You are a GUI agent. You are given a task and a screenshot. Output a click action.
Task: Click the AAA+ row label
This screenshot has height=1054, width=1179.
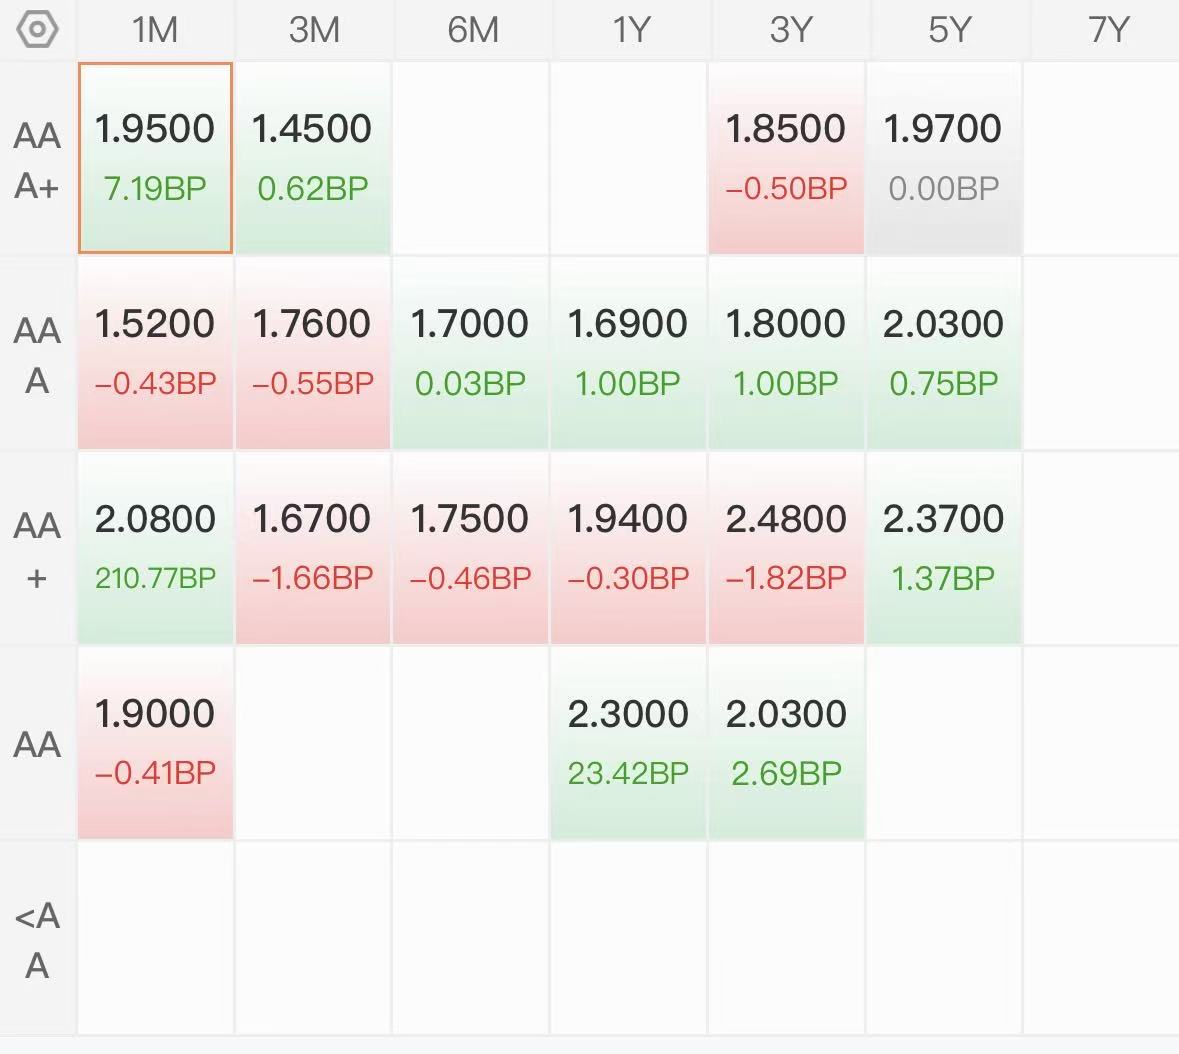[37, 160]
